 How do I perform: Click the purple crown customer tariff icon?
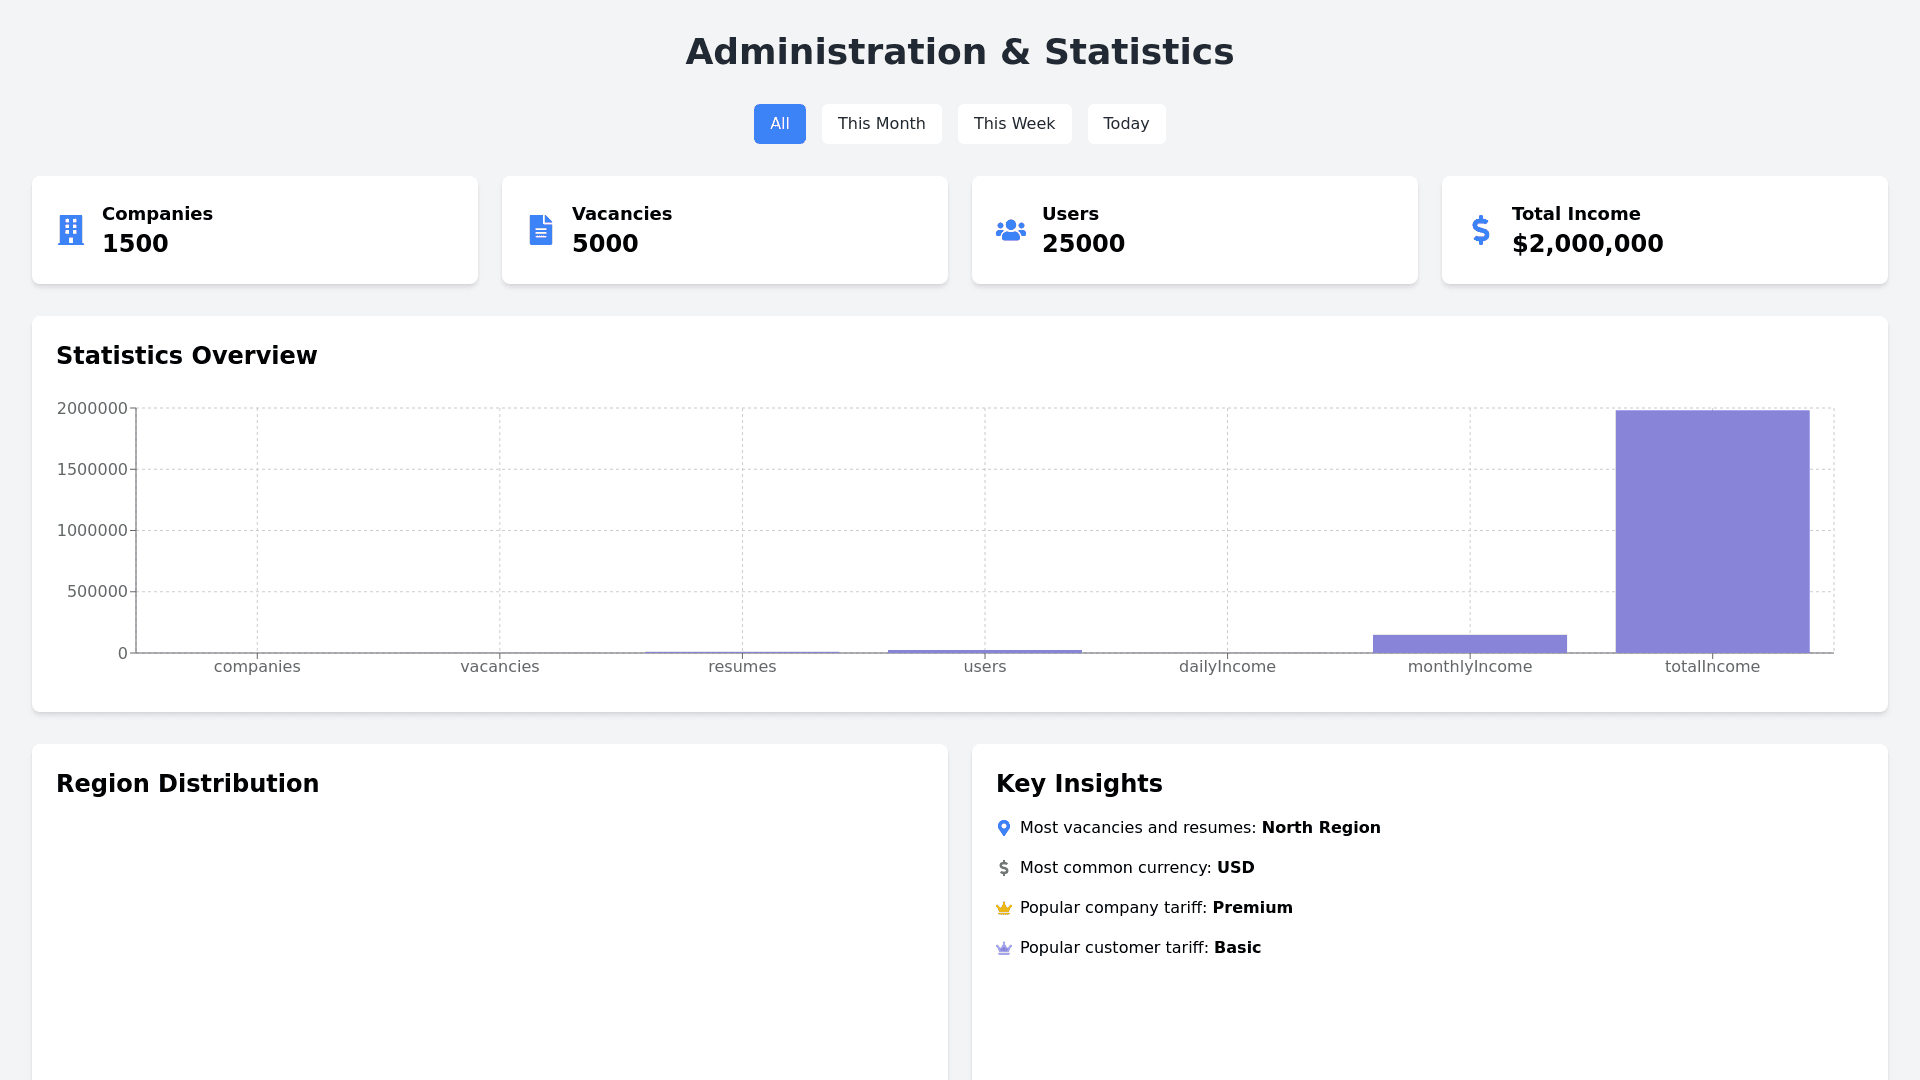1004,948
